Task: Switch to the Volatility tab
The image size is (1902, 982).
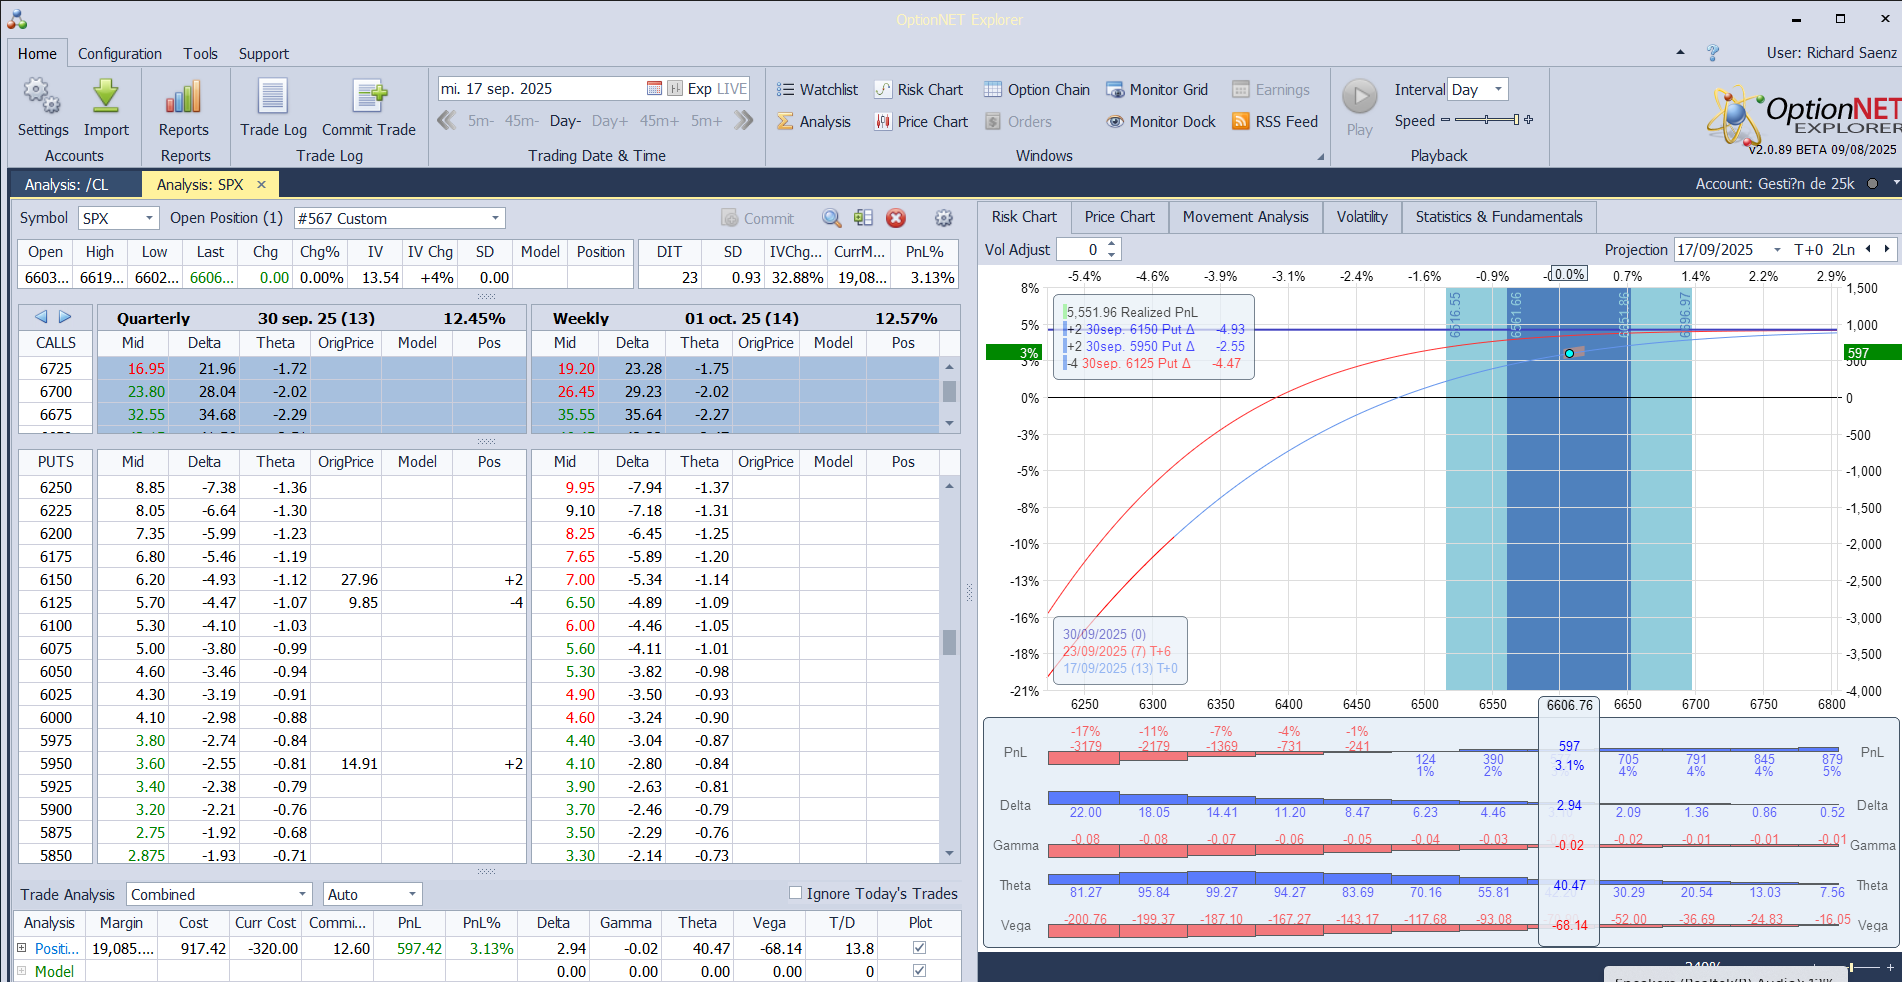Action: [x=1362, y=217]
